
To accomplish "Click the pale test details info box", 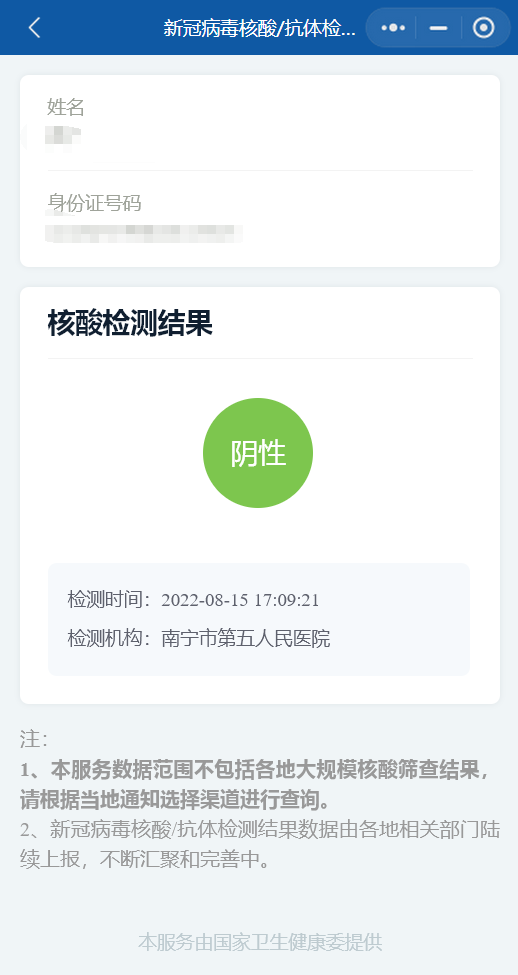I will [259, 619].
